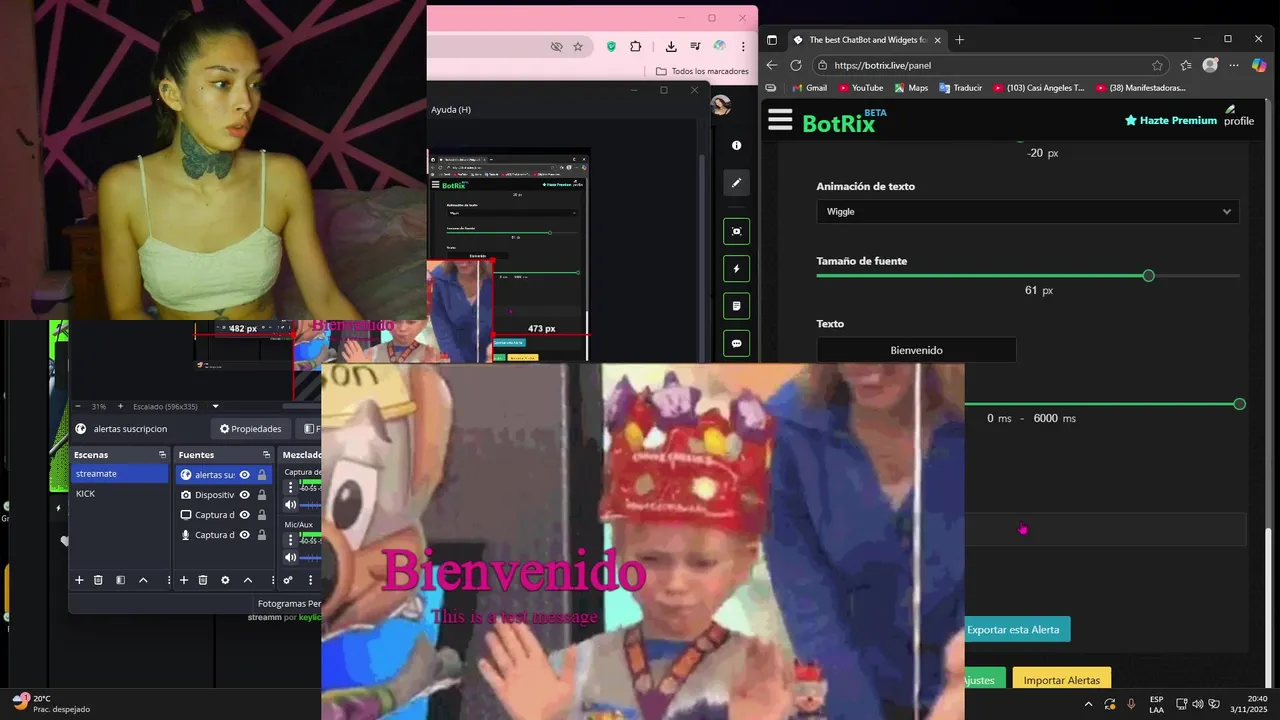The width and height of the screenshot is (1280, 720).
Task: Undock the Fuentes panel
Action: point(266,455)
